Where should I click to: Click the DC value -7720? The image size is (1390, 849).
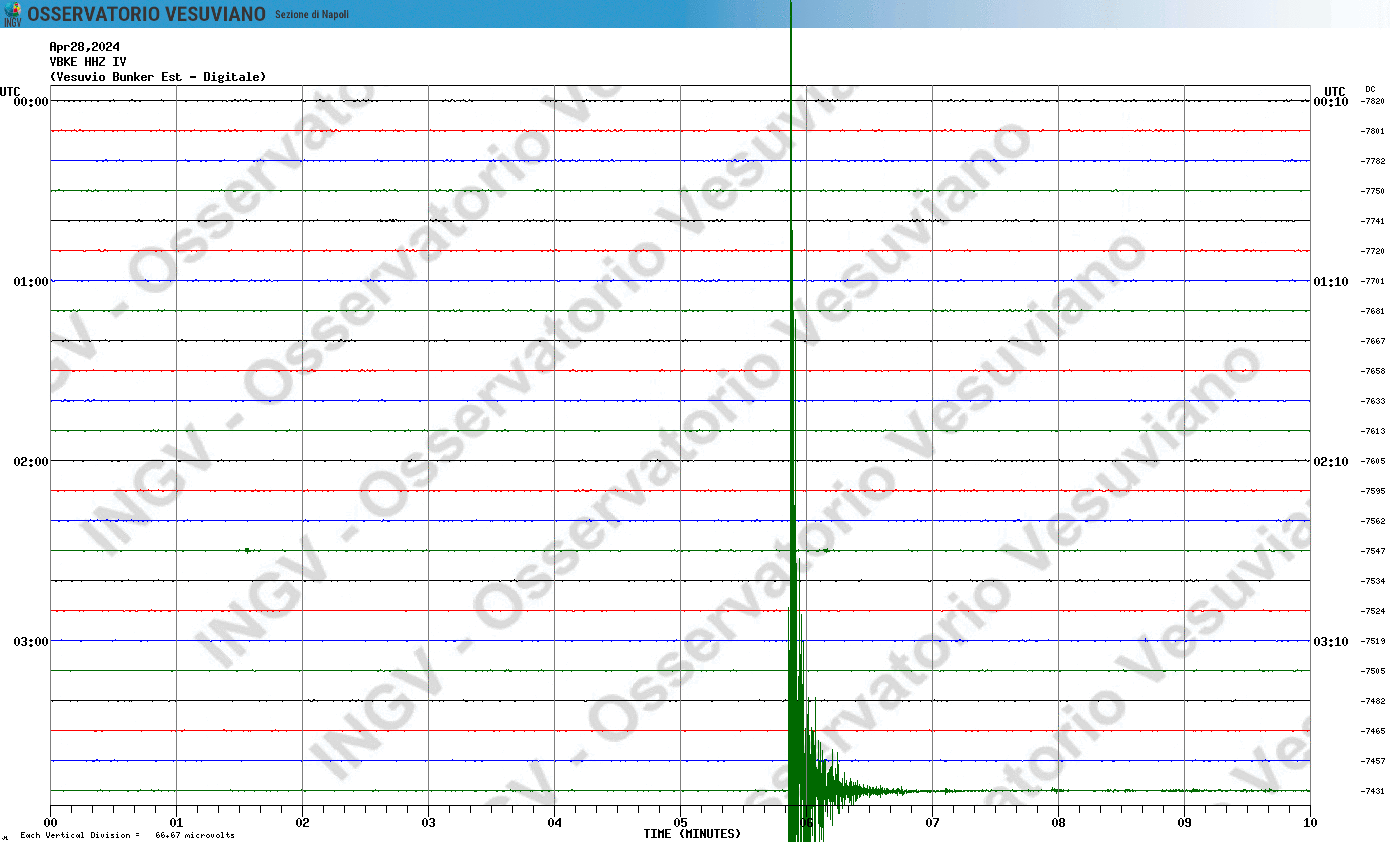click(1373, 251)
